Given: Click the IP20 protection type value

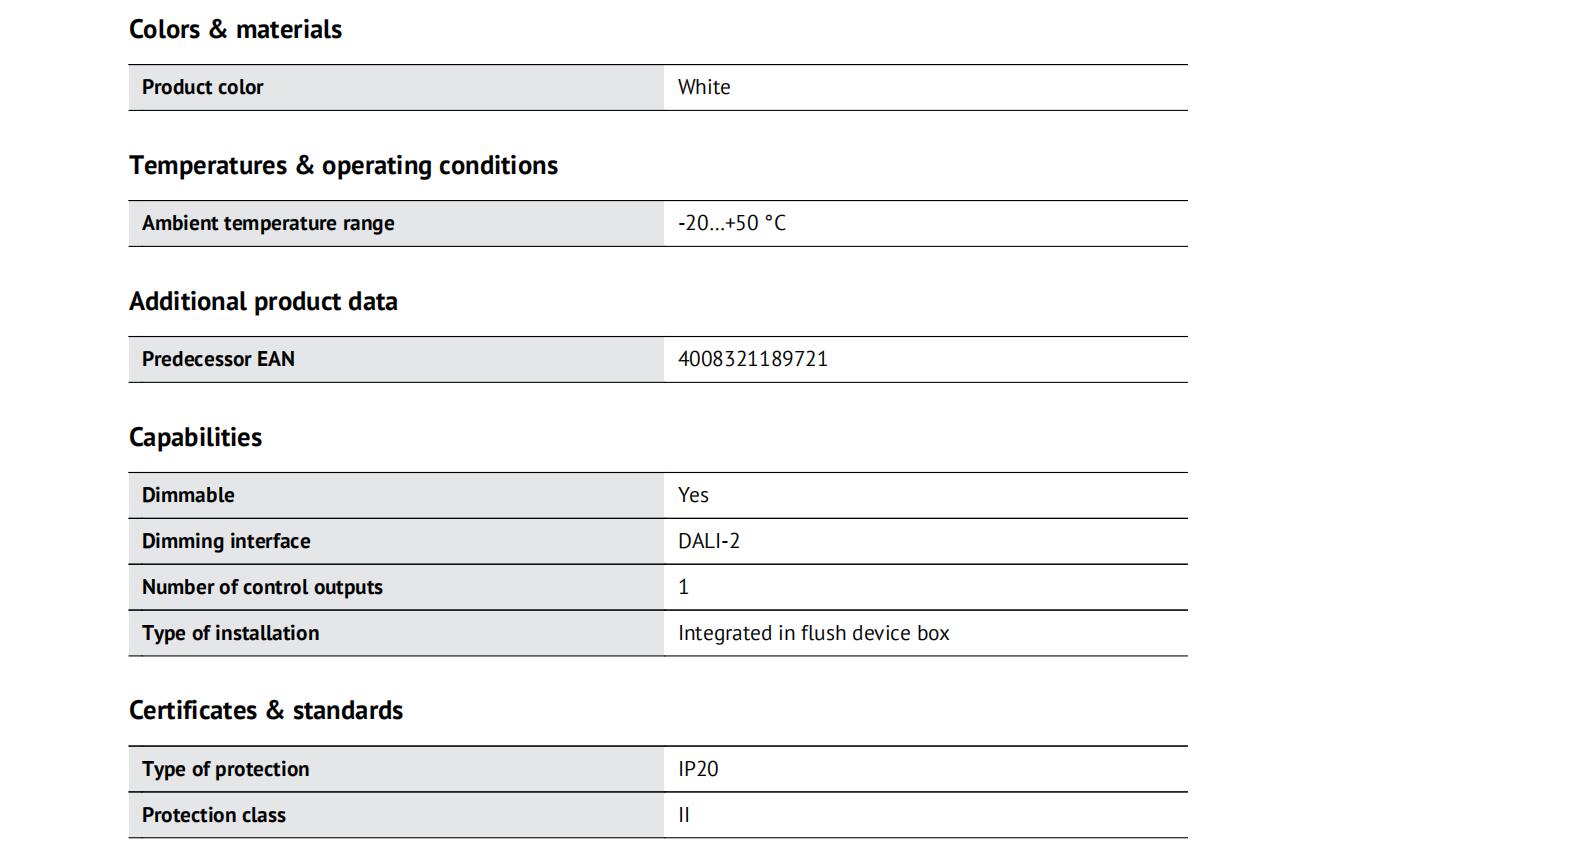Looking at the screenshot, I should (x=698, y=770).
